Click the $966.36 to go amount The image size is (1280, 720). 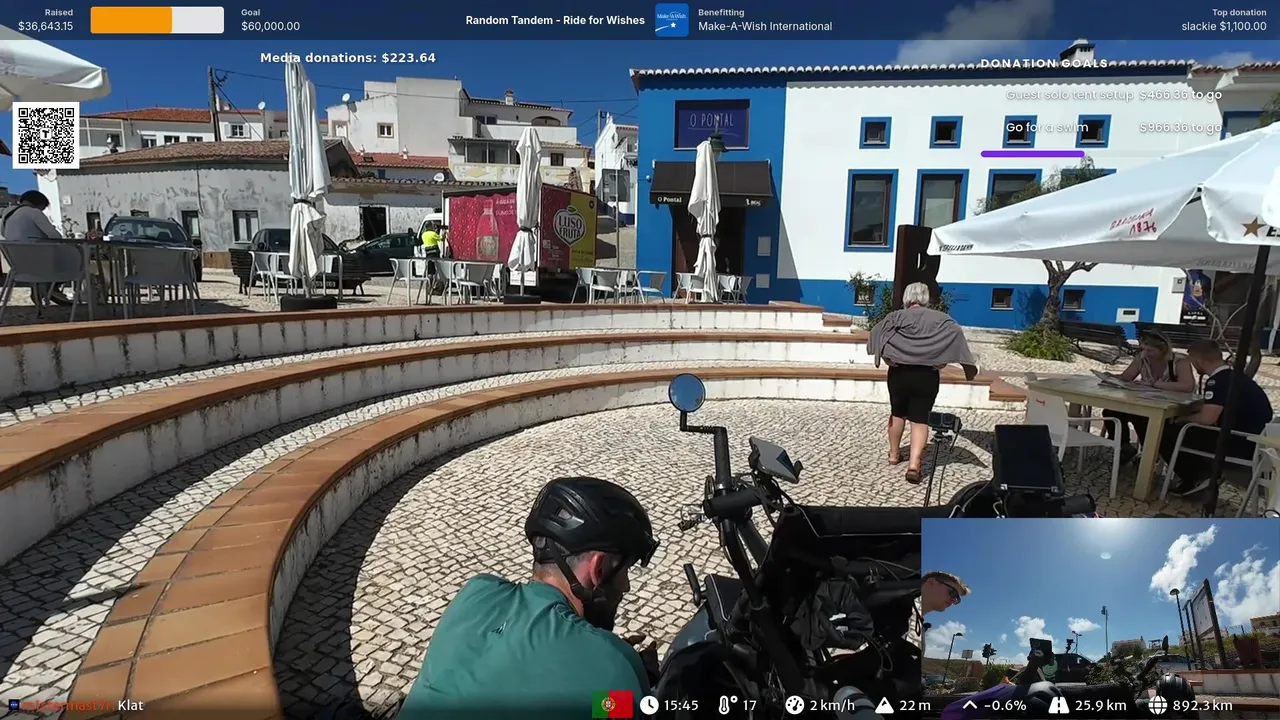click(1180, 128)
